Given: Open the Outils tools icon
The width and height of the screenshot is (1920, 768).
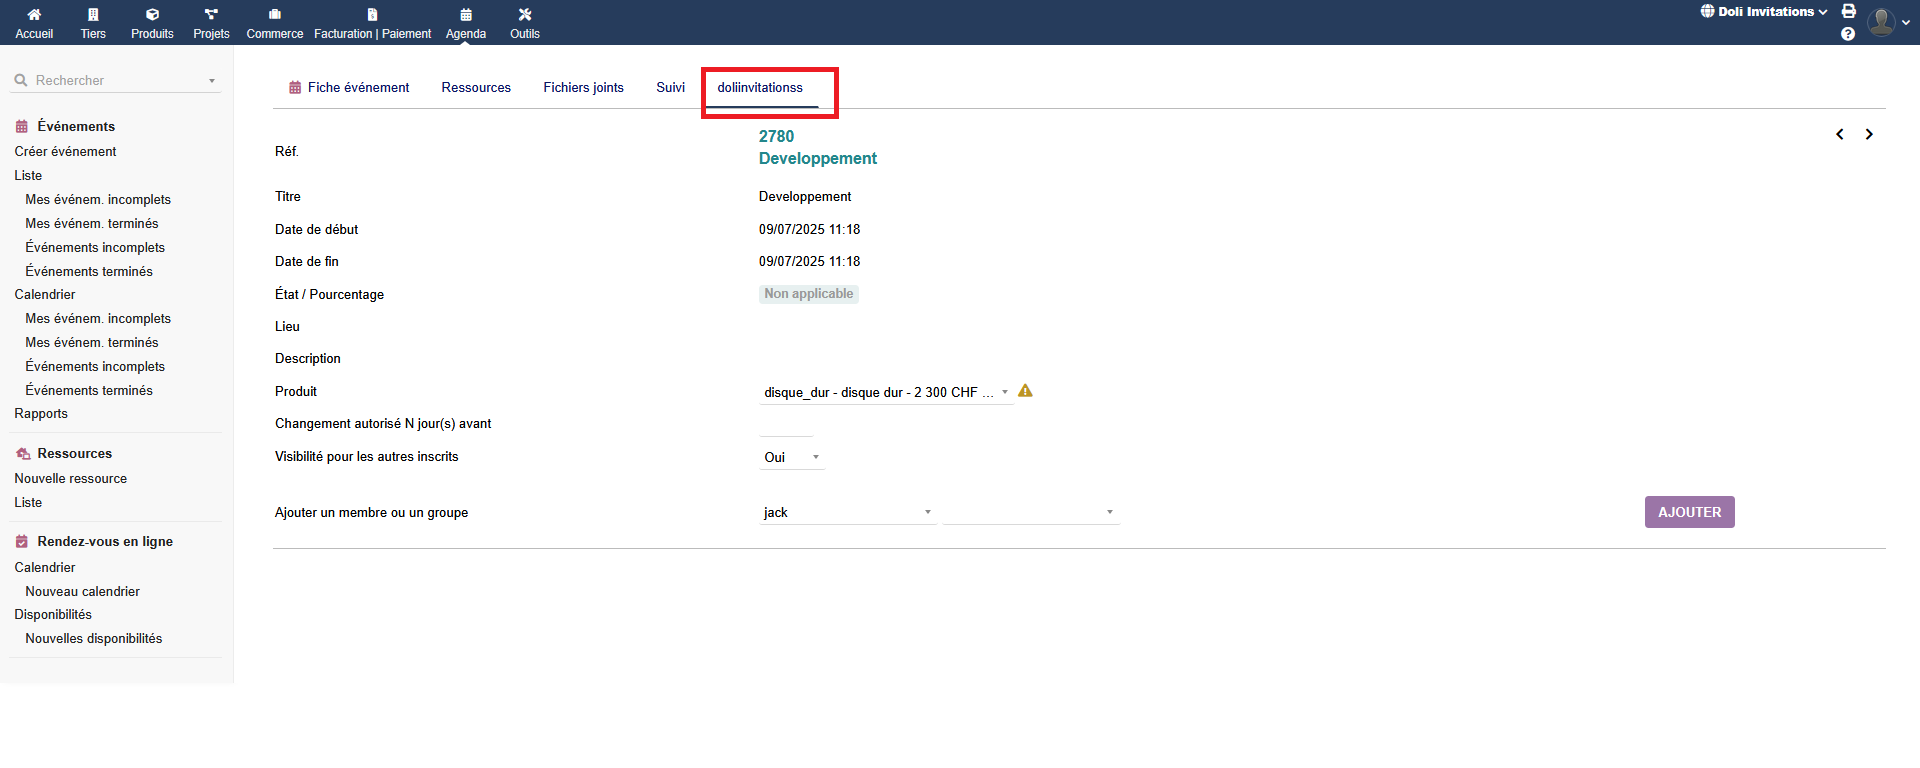Looking at the screenshot, I should [525, 15].
